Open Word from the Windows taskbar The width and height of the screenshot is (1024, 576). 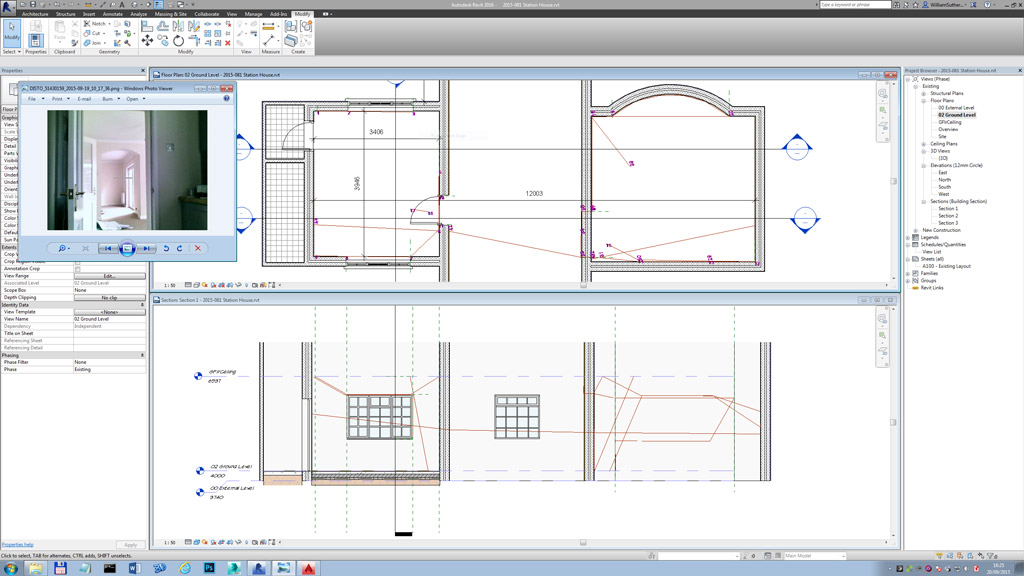pyautogui.click(x=135, y=568)
